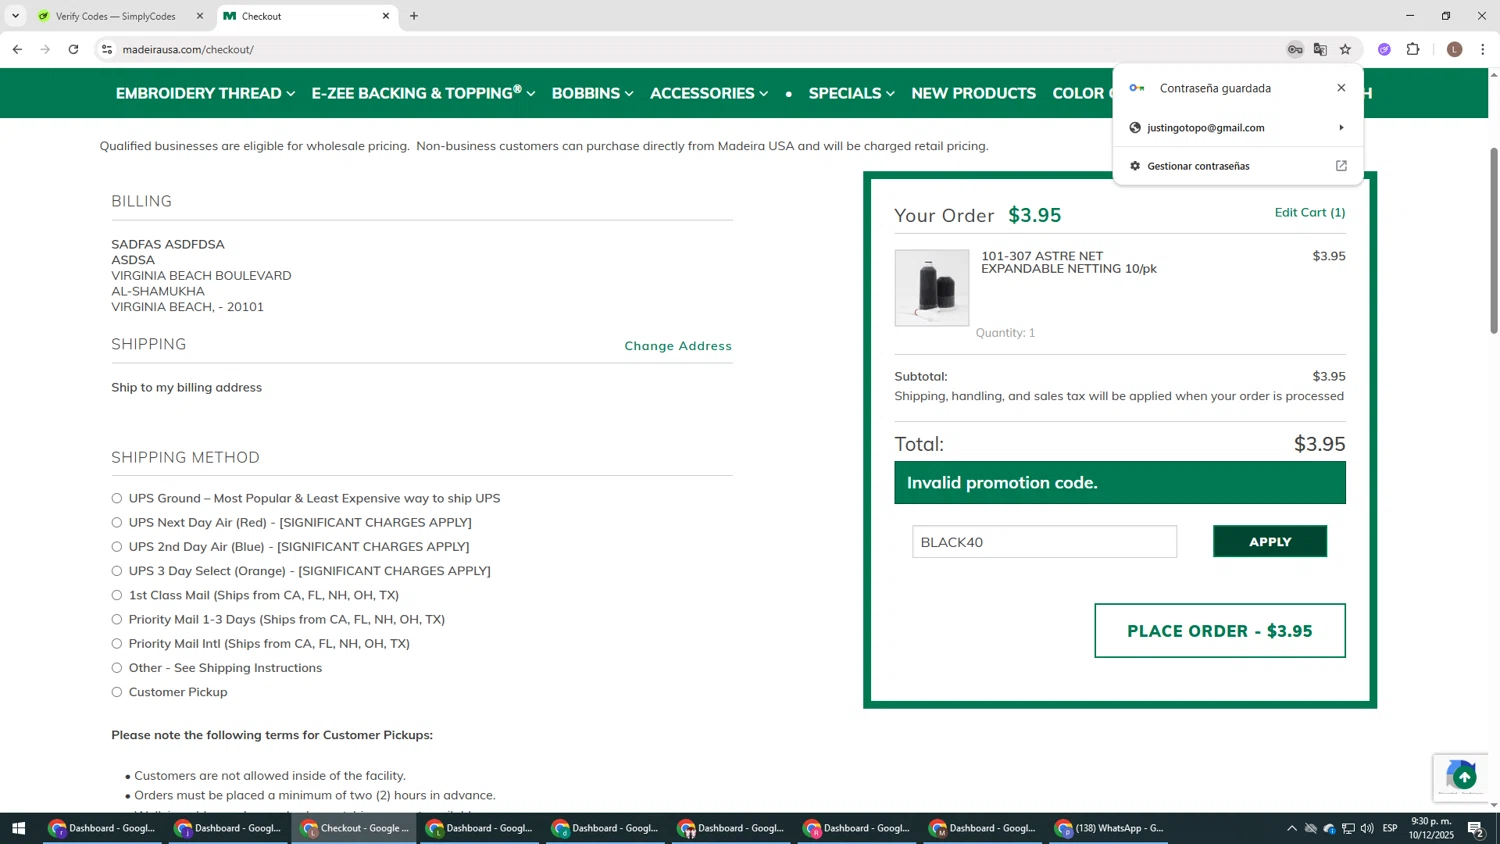Expand the justingotopo@gmail.com account arrow
The width and height of the screenshot is (1500, 844).
pos(1341,128)
